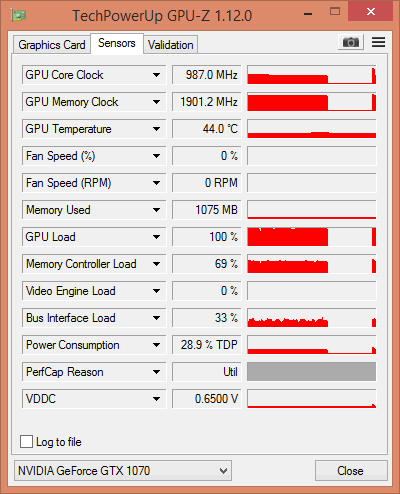This screenshot has height=494, width=400.
Task: Open the Validation tab
Action: pyautogui.click(x=171, y=45)
